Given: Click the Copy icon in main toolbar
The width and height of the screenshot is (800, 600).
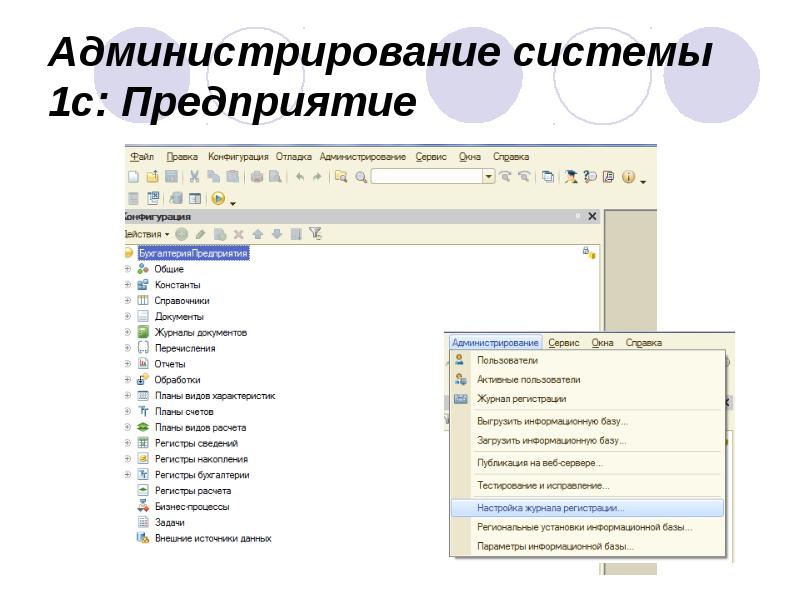Looking at the screenshot, I should (x=213, y=177).
